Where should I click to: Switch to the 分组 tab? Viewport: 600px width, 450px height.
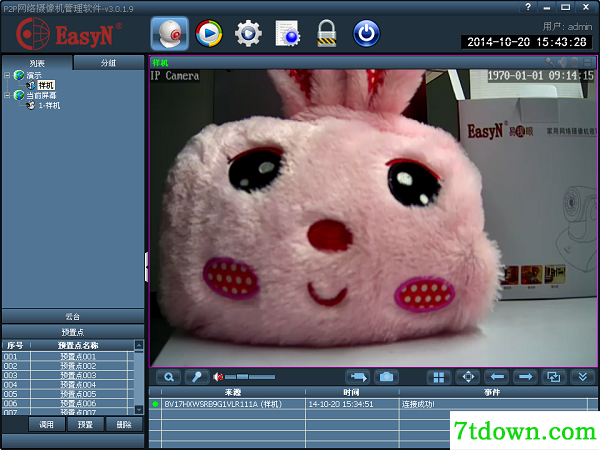(x=109, y=63)
